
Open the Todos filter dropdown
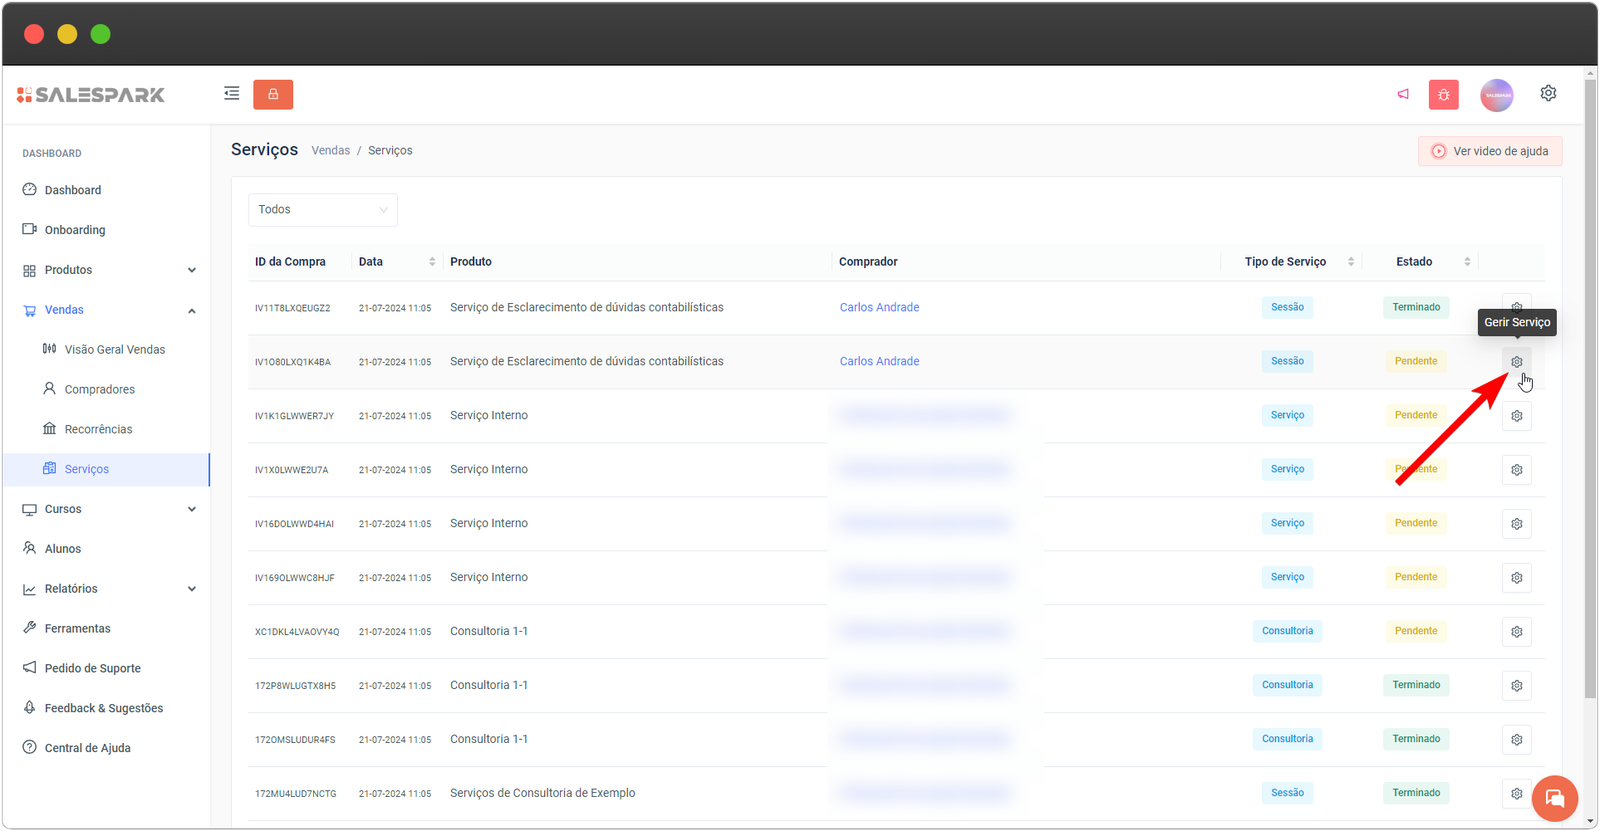coord(322,210)
